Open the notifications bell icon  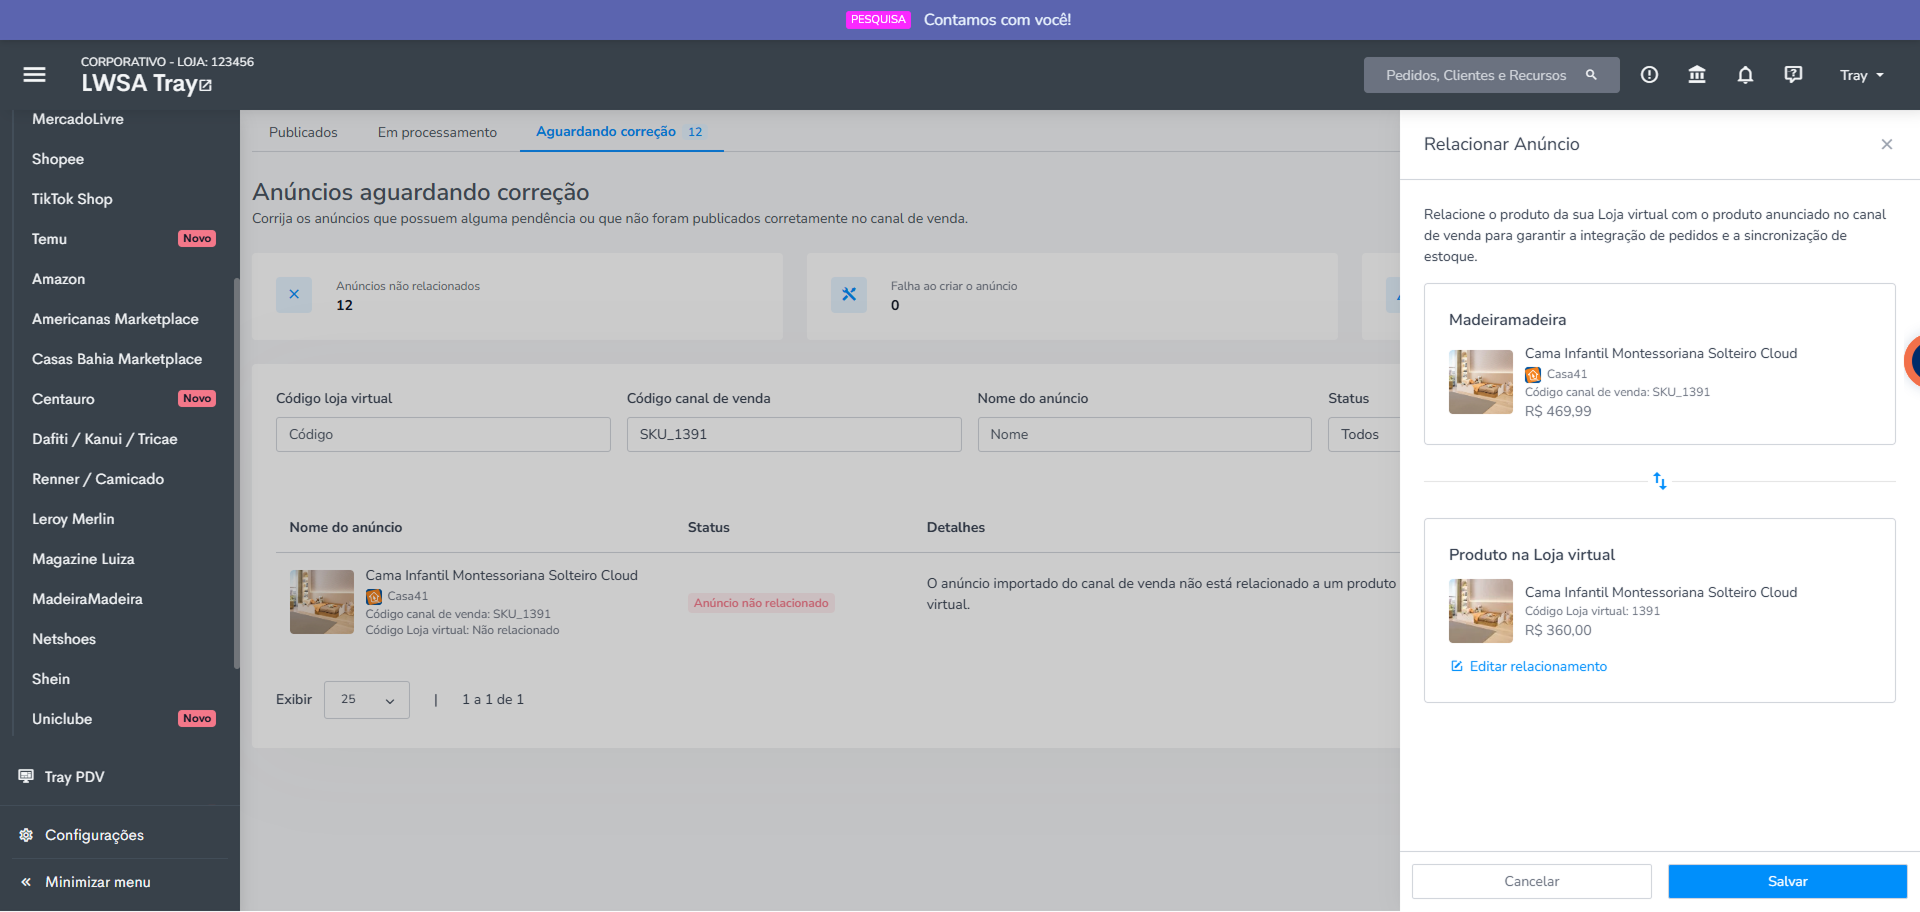click(1745, 75)
